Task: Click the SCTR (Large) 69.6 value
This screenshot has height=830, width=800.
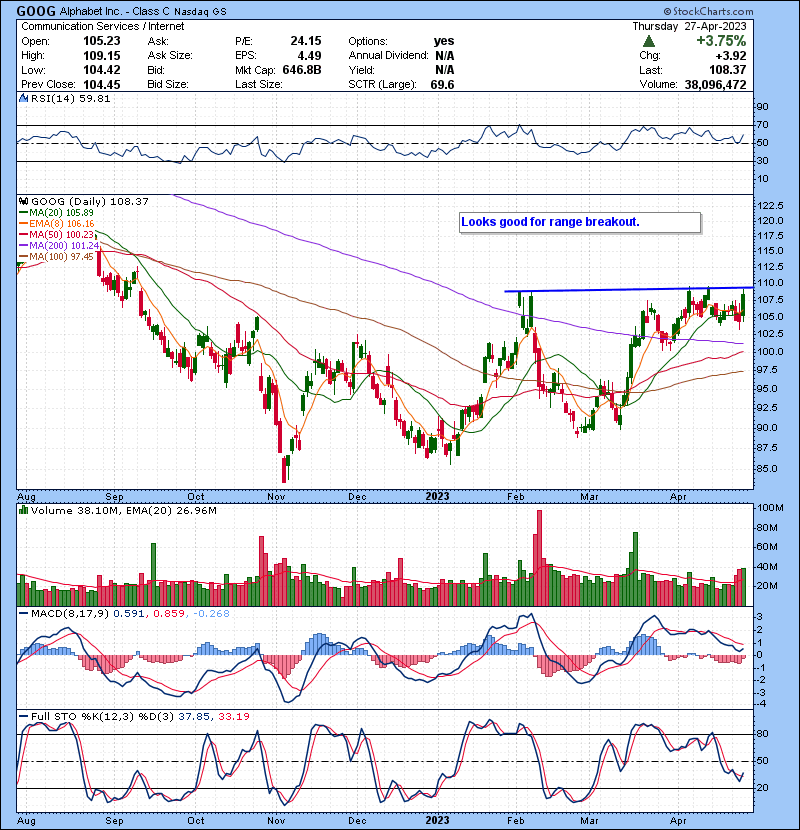Action: (x=442, y=85)
